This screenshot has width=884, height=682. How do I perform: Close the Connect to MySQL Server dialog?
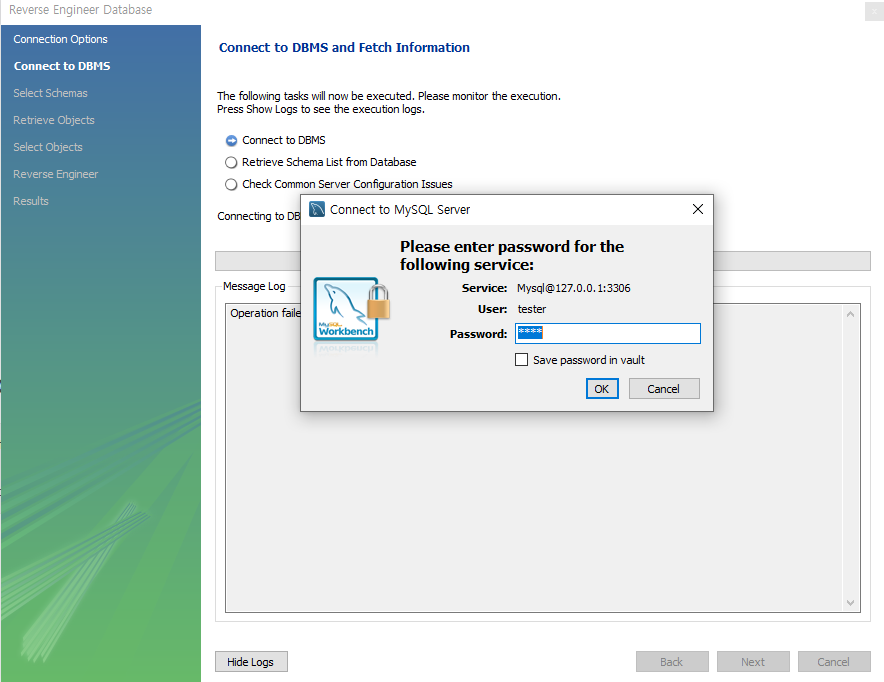coord(697,209)
